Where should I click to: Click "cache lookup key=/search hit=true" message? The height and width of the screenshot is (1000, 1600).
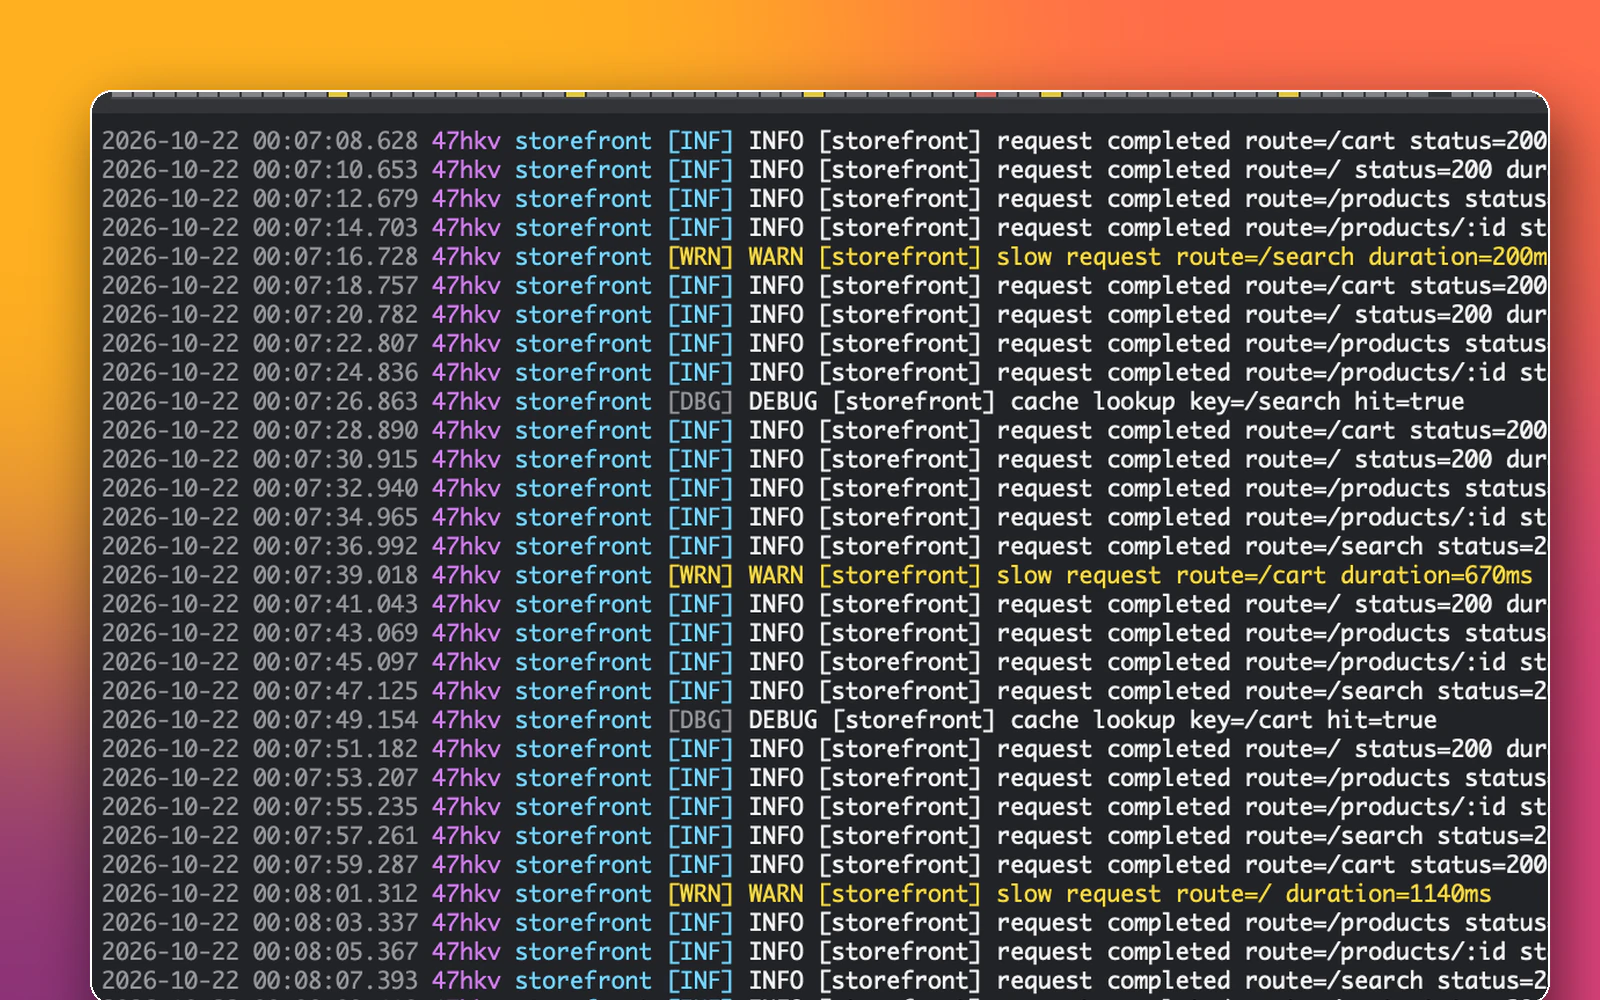(x=1237, y=402)
